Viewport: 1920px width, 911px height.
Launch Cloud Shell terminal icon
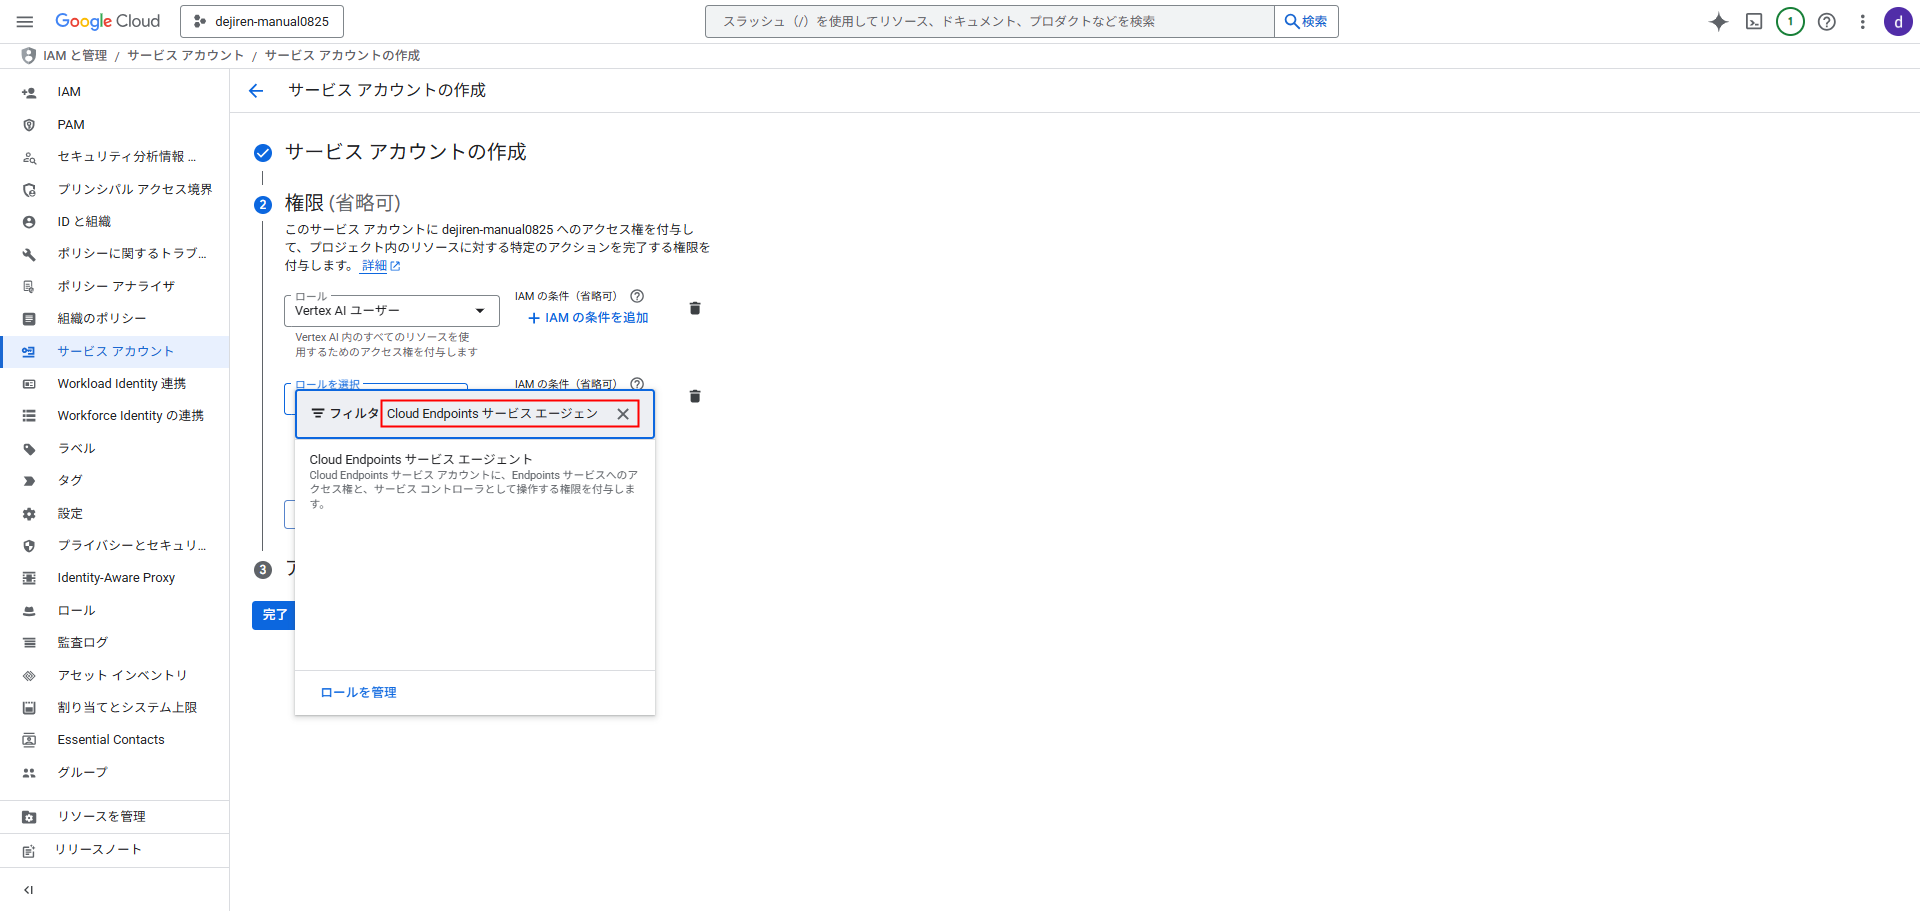point(1754,22)
